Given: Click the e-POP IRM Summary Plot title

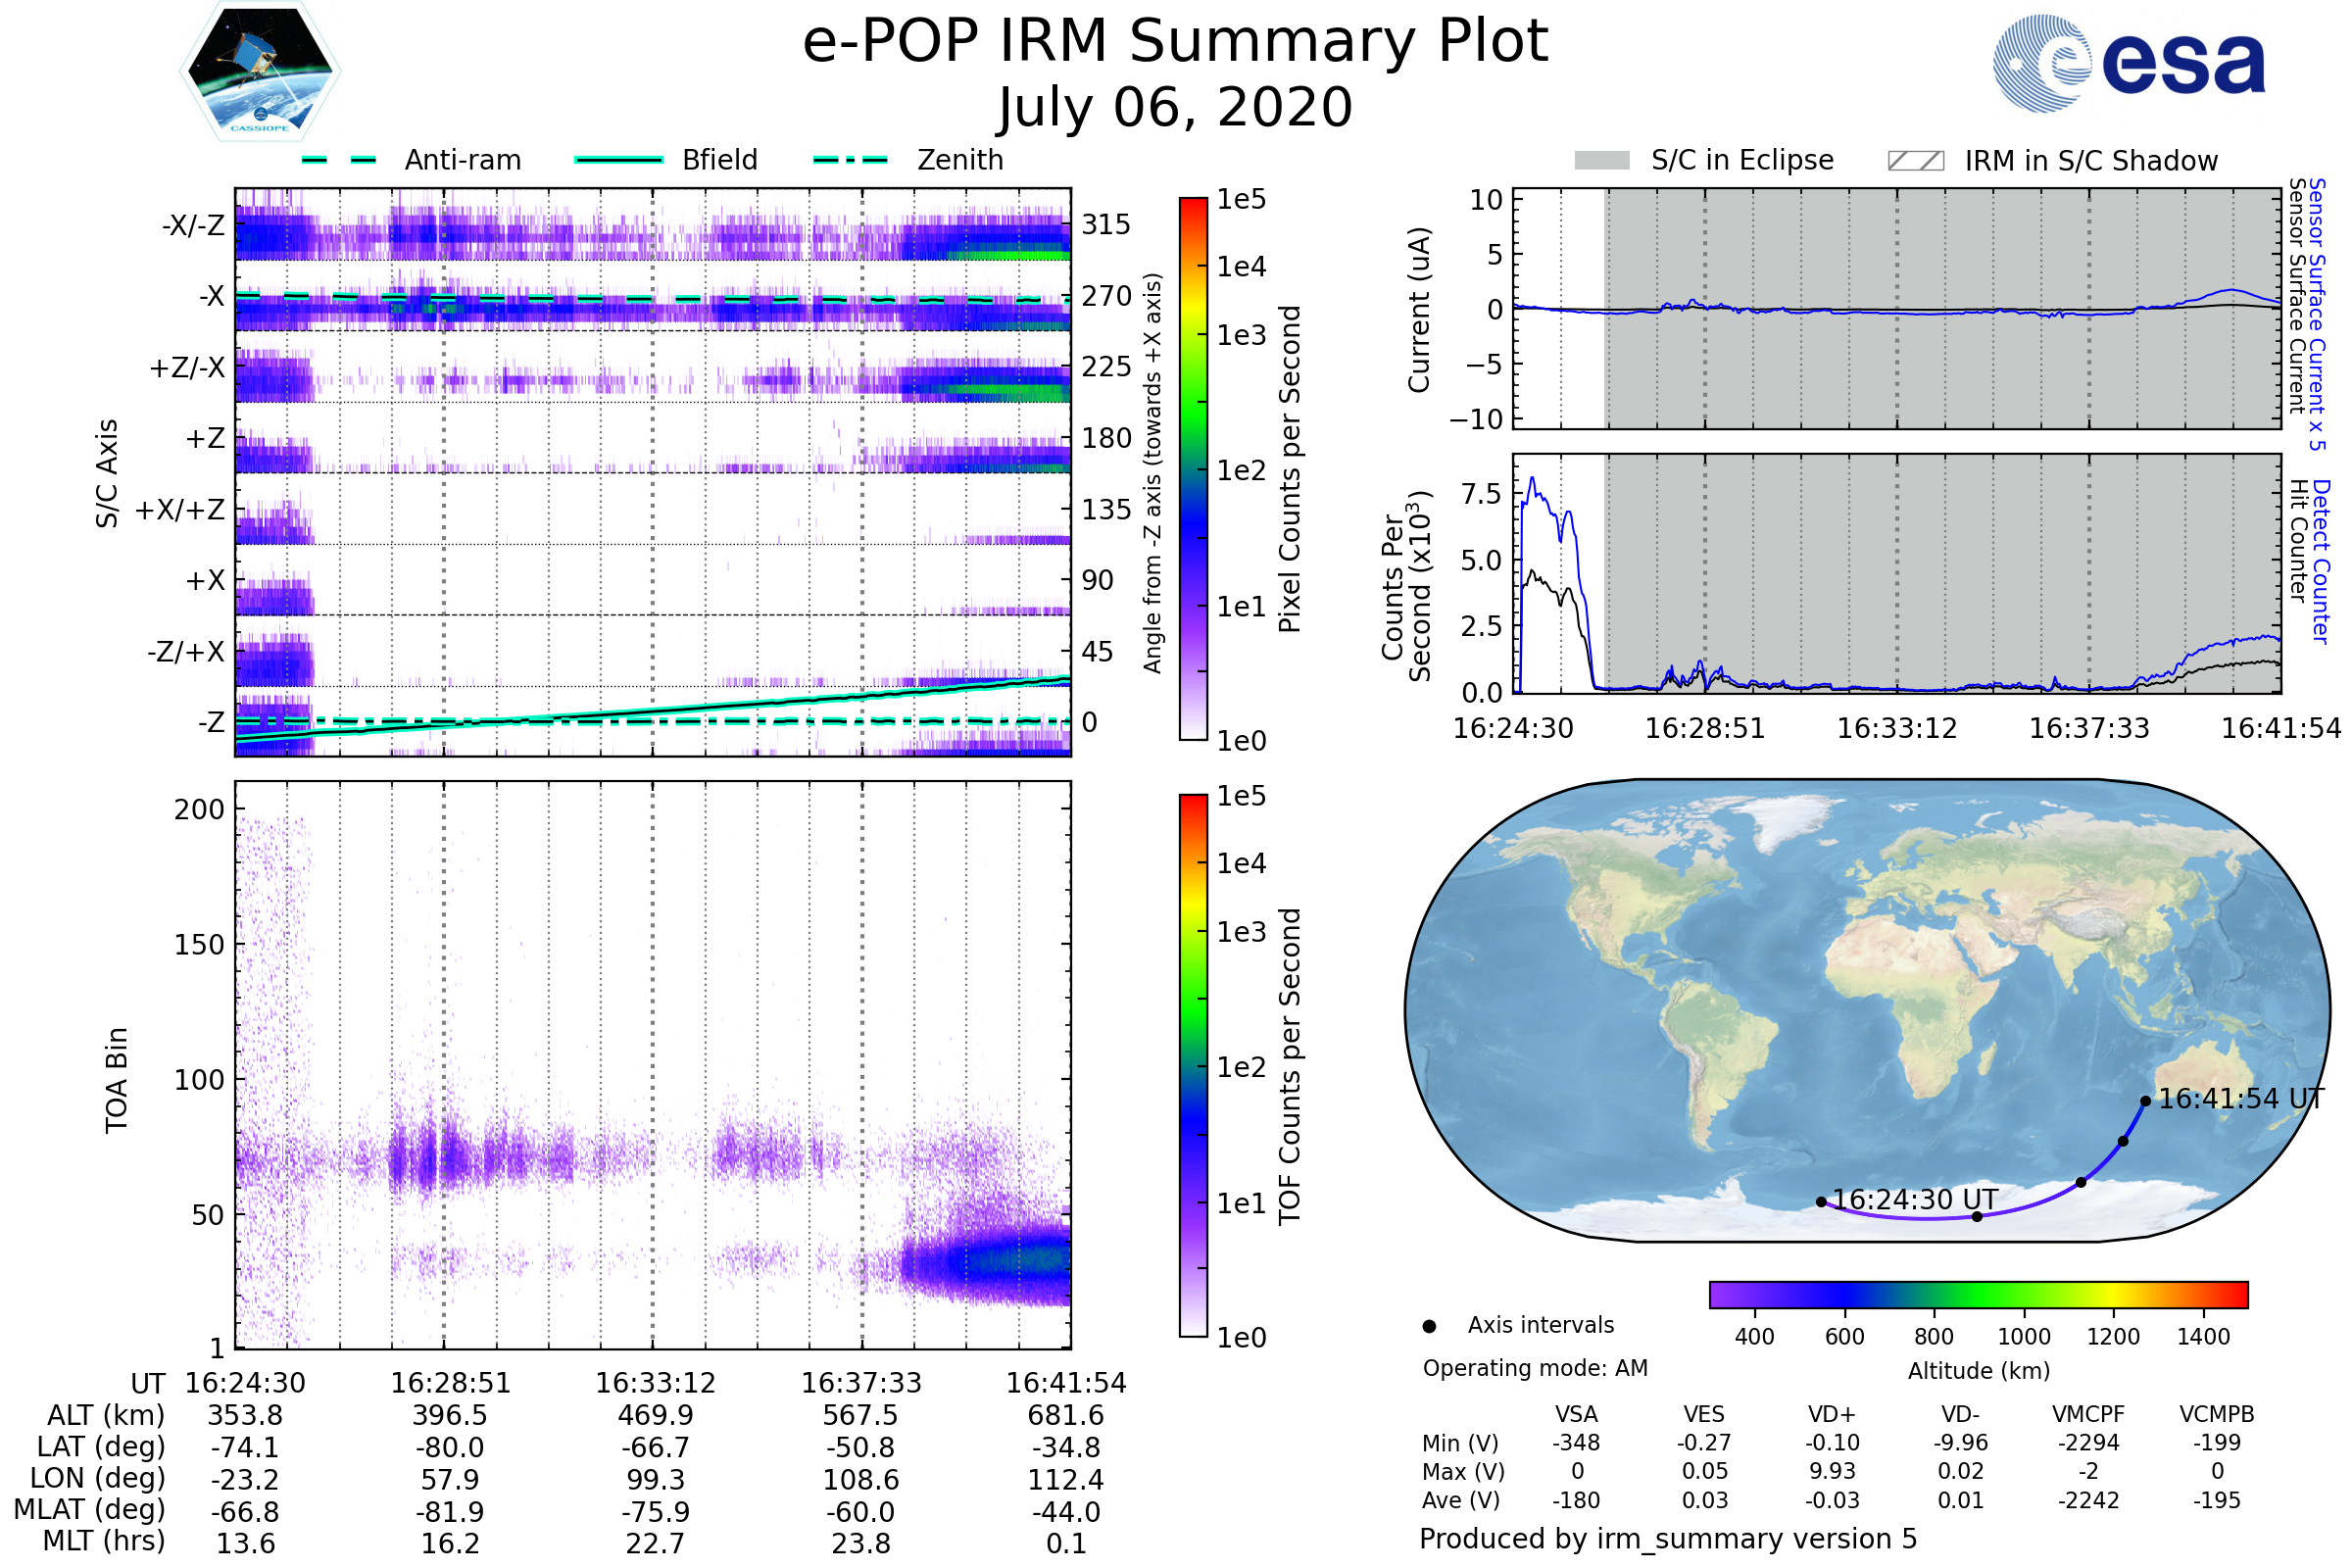Looking at the screenshot, I should tap(1175, 42).
